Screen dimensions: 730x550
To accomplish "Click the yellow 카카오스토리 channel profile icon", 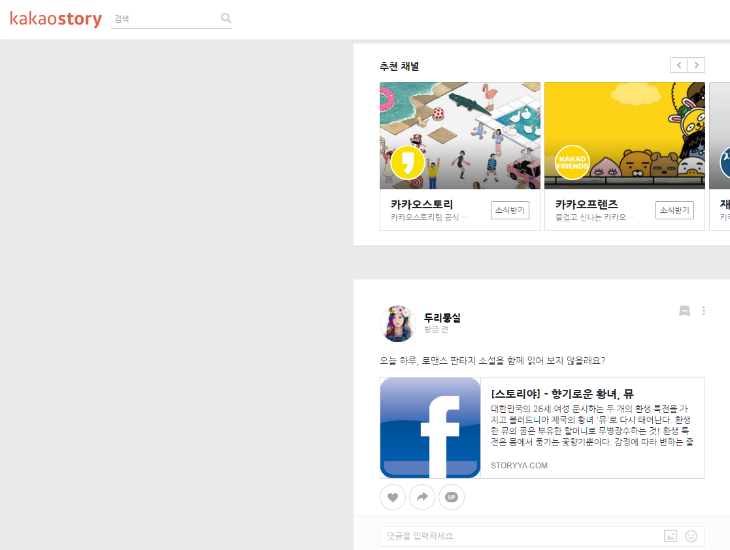I will pyautogui.click(x=407, y=163).
